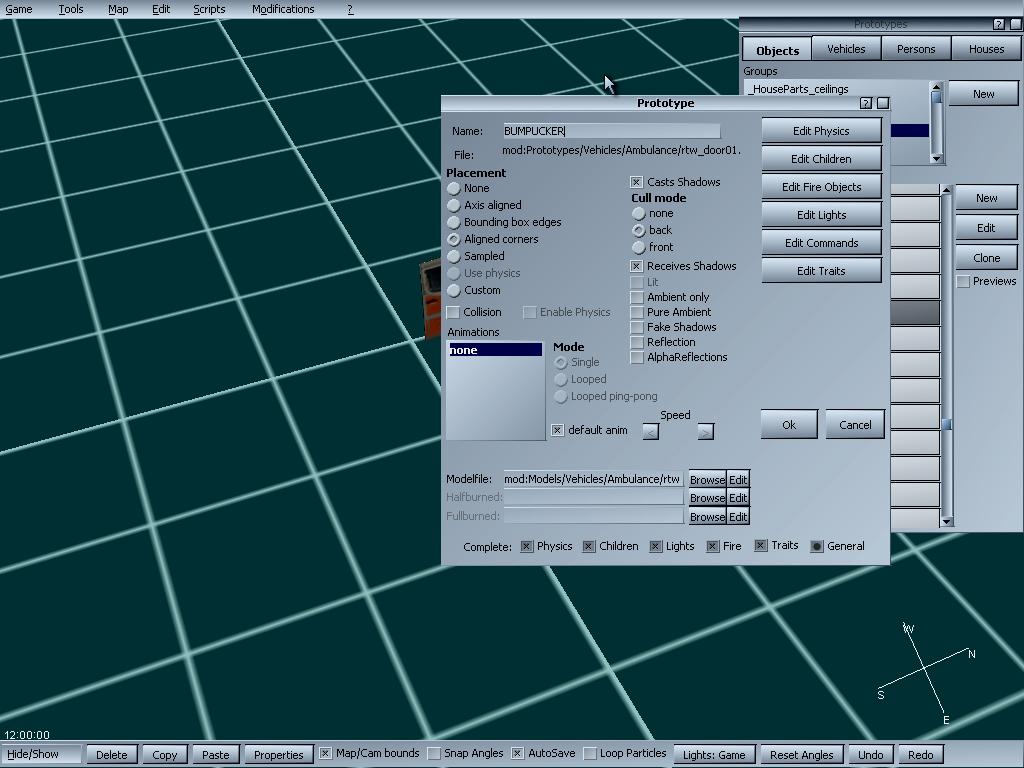Click the Prototype dialog help question mark
1024x768 pixels.
866,103
